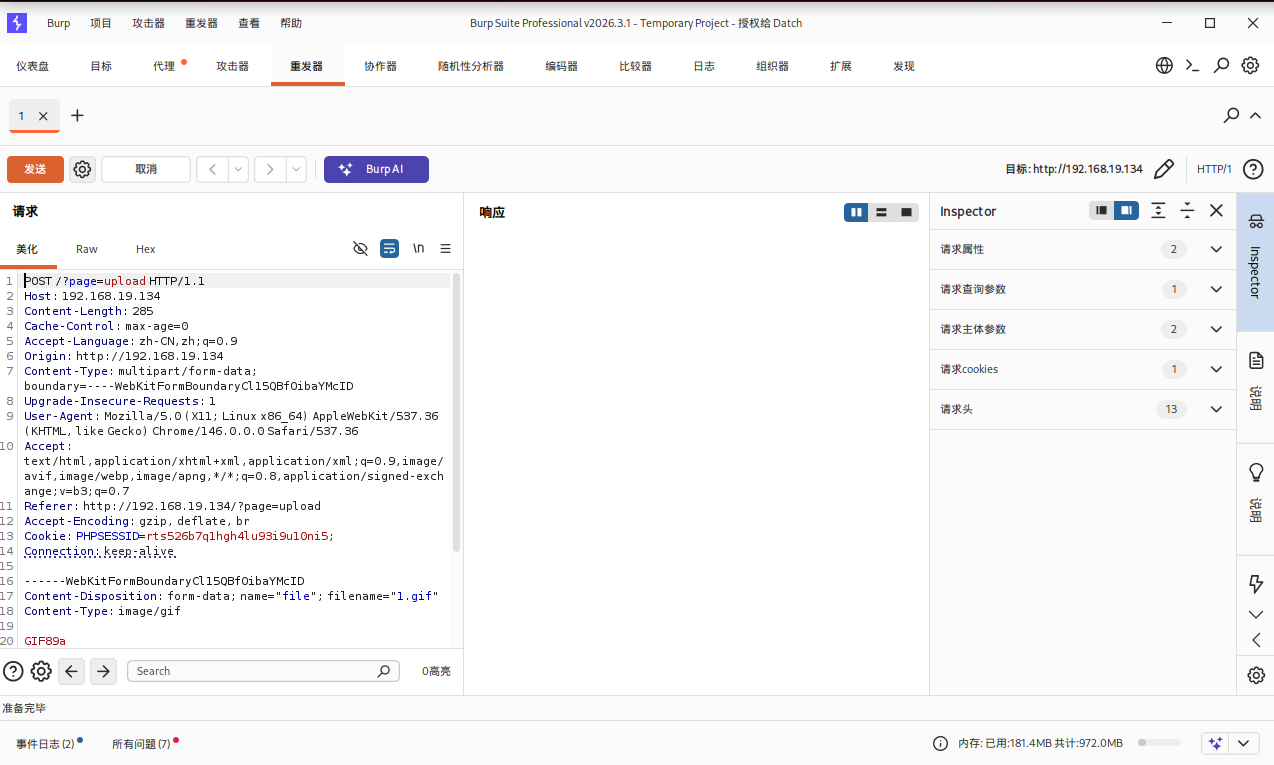Click the orange 发送 button
Image resolution: width=1274 pixels, height=765 pixels.
[x=35, y=169]
